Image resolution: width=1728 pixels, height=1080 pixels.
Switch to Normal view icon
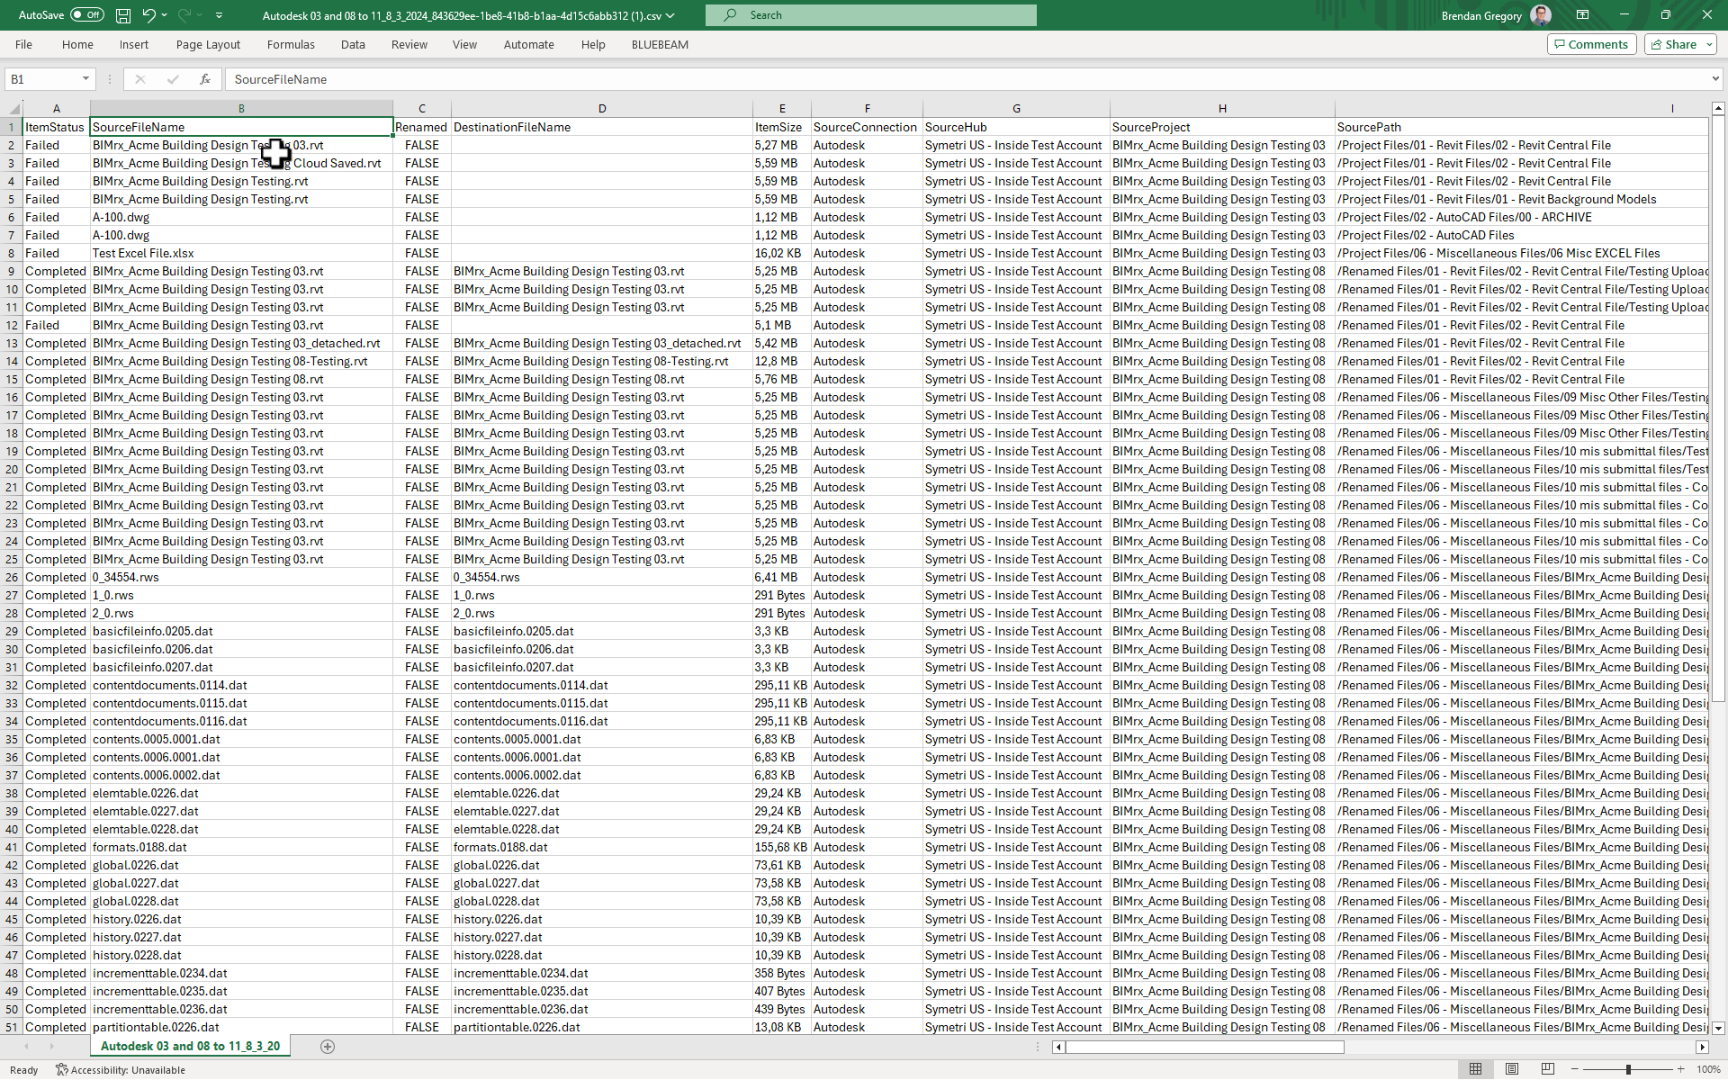(x=1475, y=1070)
